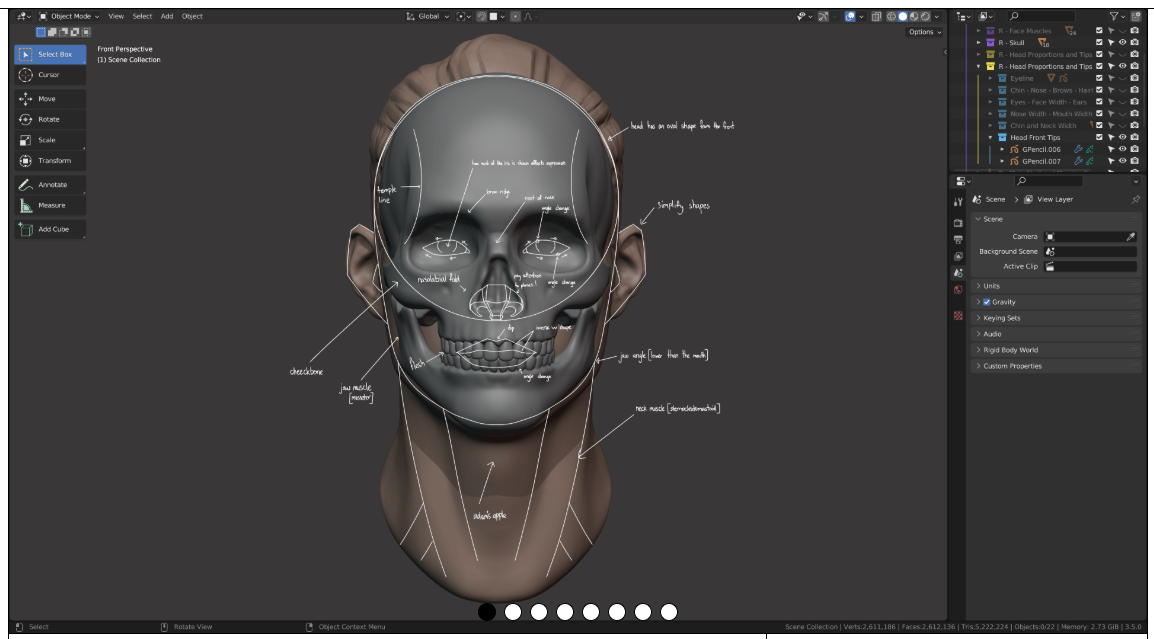Image resolution: width=1154 pixels, height=639 pixels.
Task: Hide the R - Skull collection
Action: click(1121, 41)
